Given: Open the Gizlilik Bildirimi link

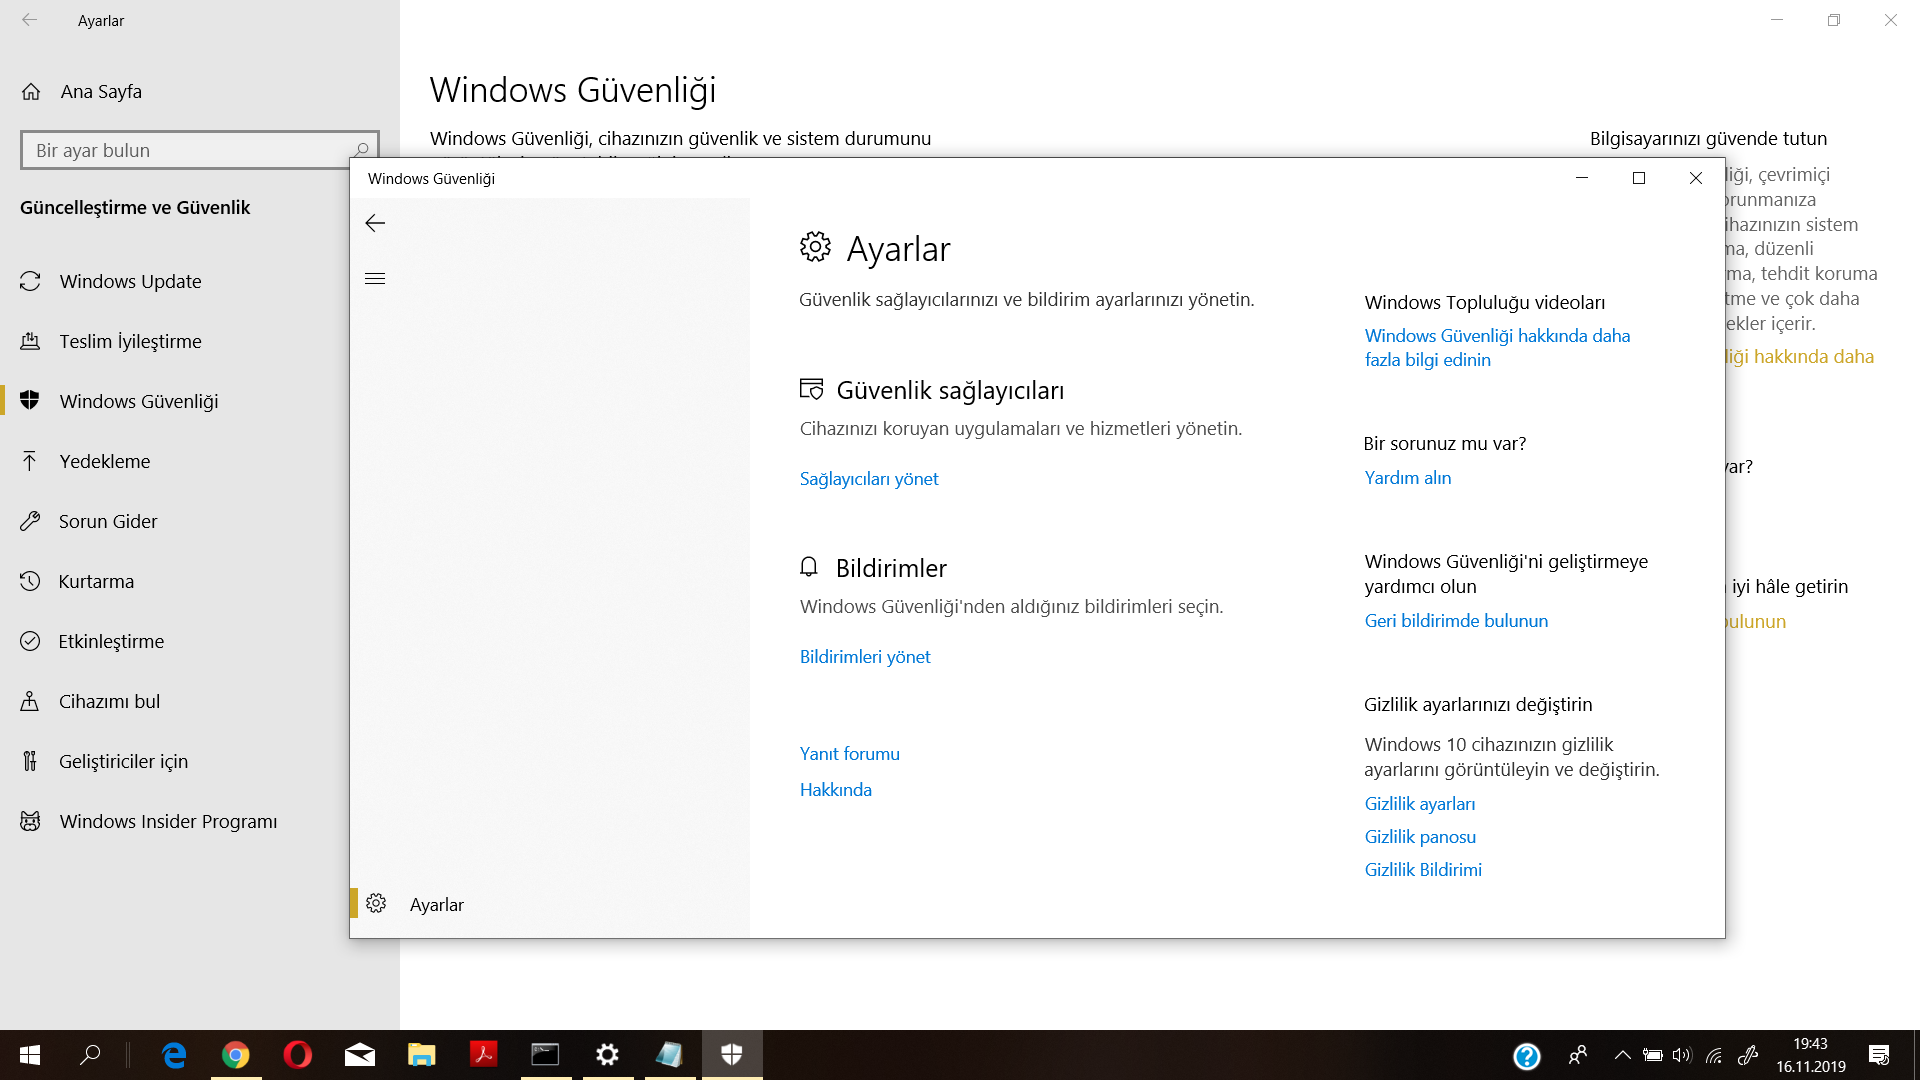Looking at the screenshot, I should pyautogui.click(x=1423, y=870).
